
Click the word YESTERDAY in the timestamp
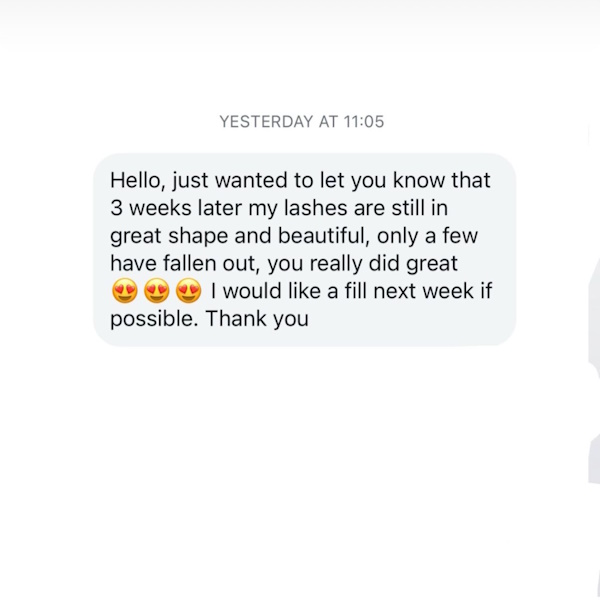tap(265, 122)
